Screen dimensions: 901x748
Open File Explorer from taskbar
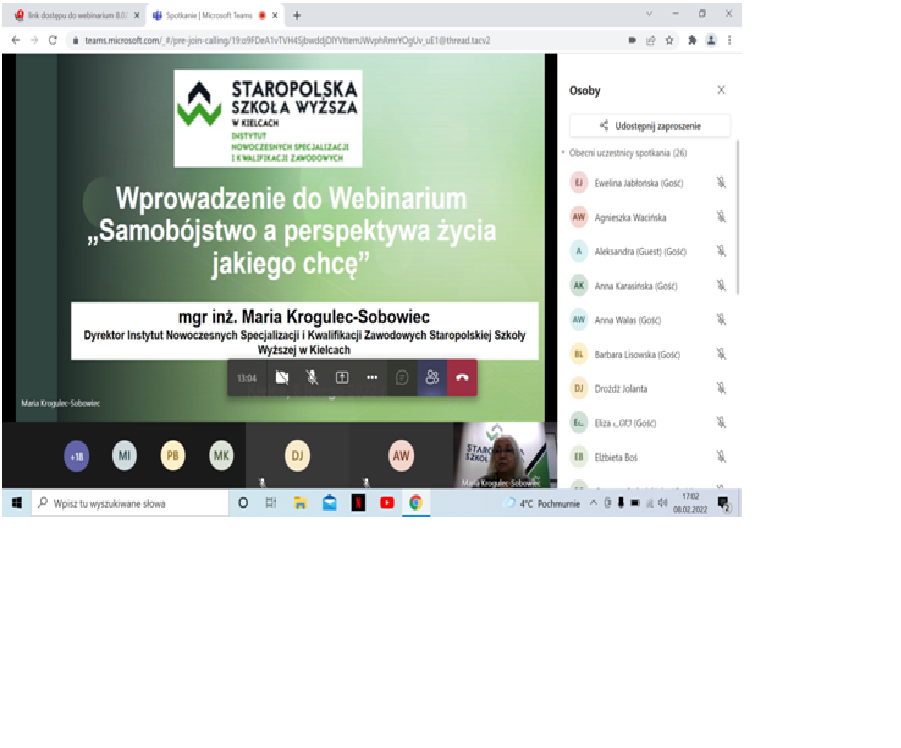(300, 503)
